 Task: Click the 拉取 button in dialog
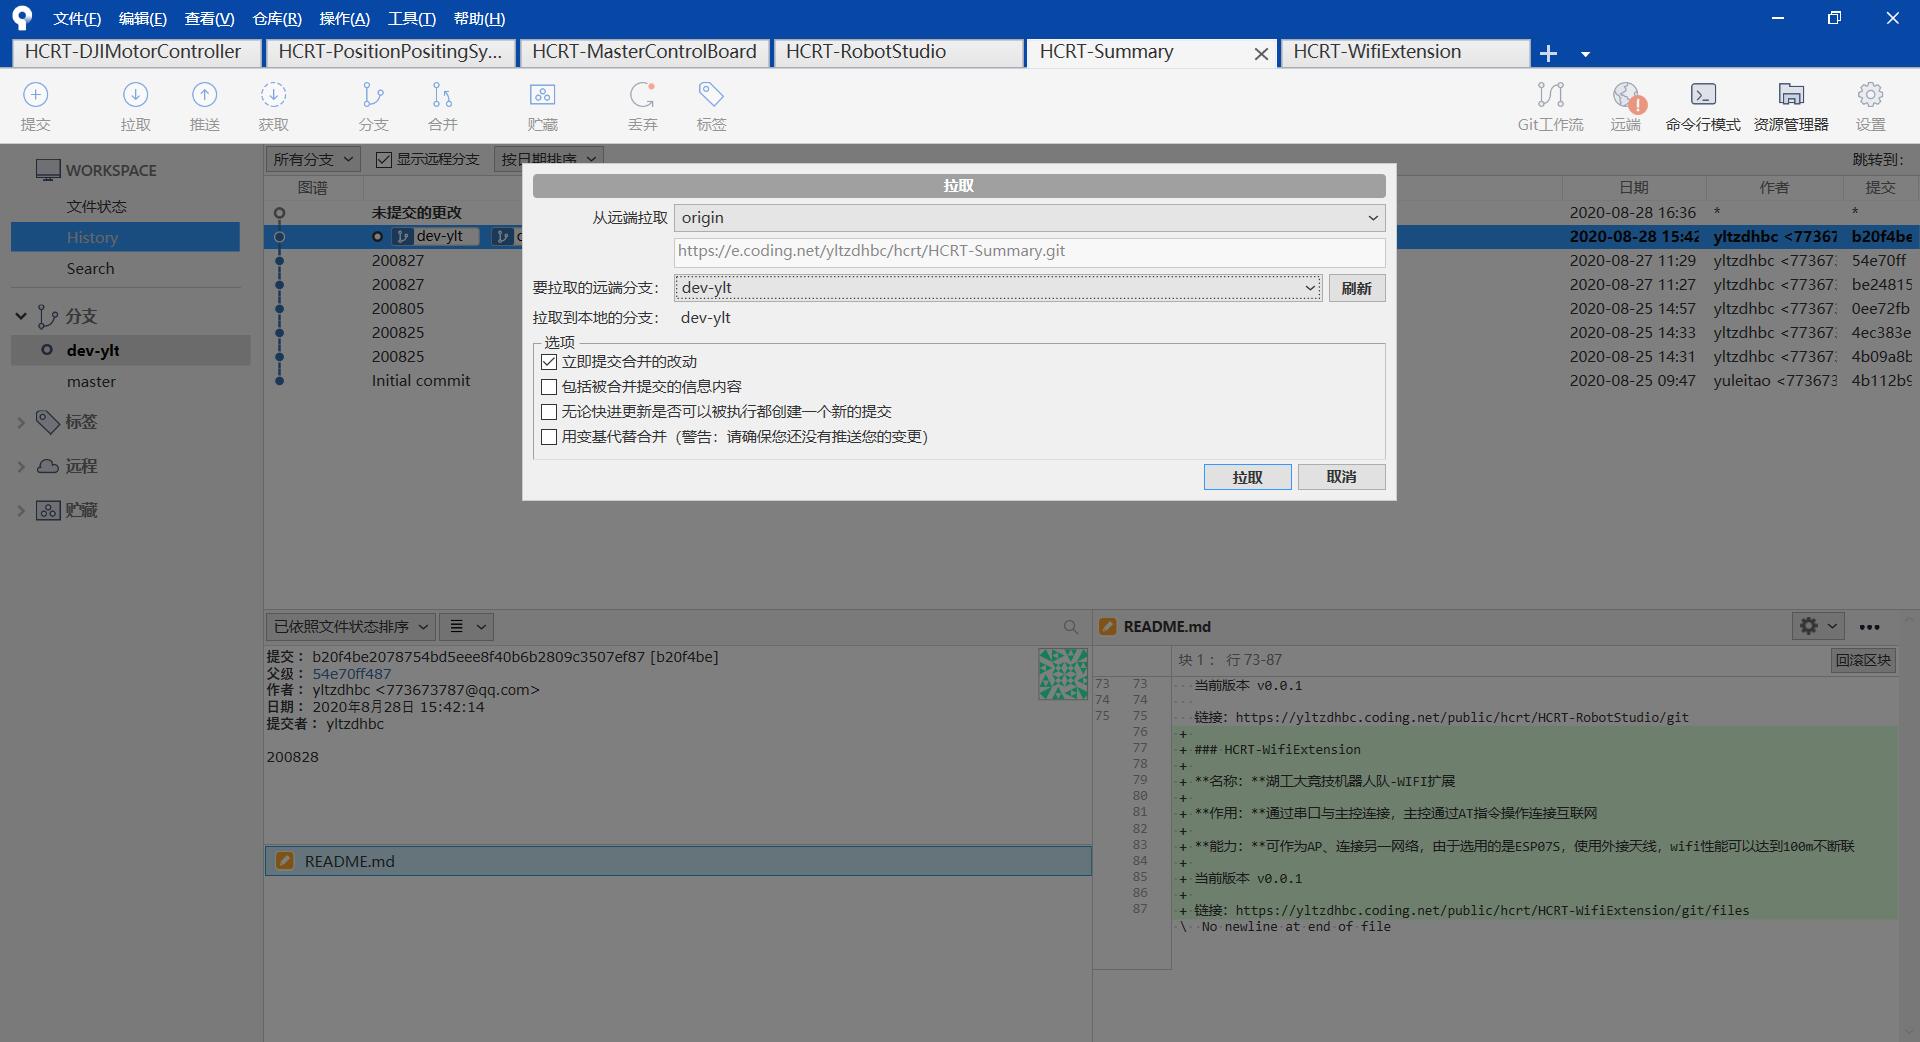point(1247,477)
